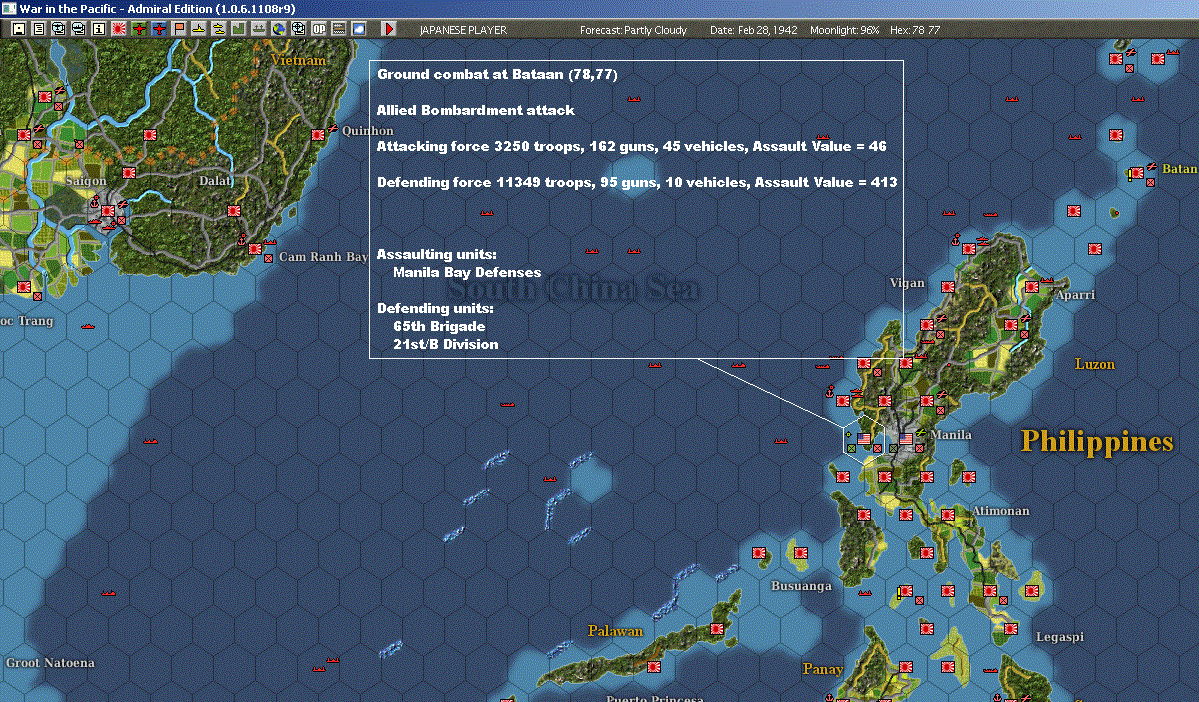Click the orange flag toolbar icon

pyautogui.click(x=179, y=29)
